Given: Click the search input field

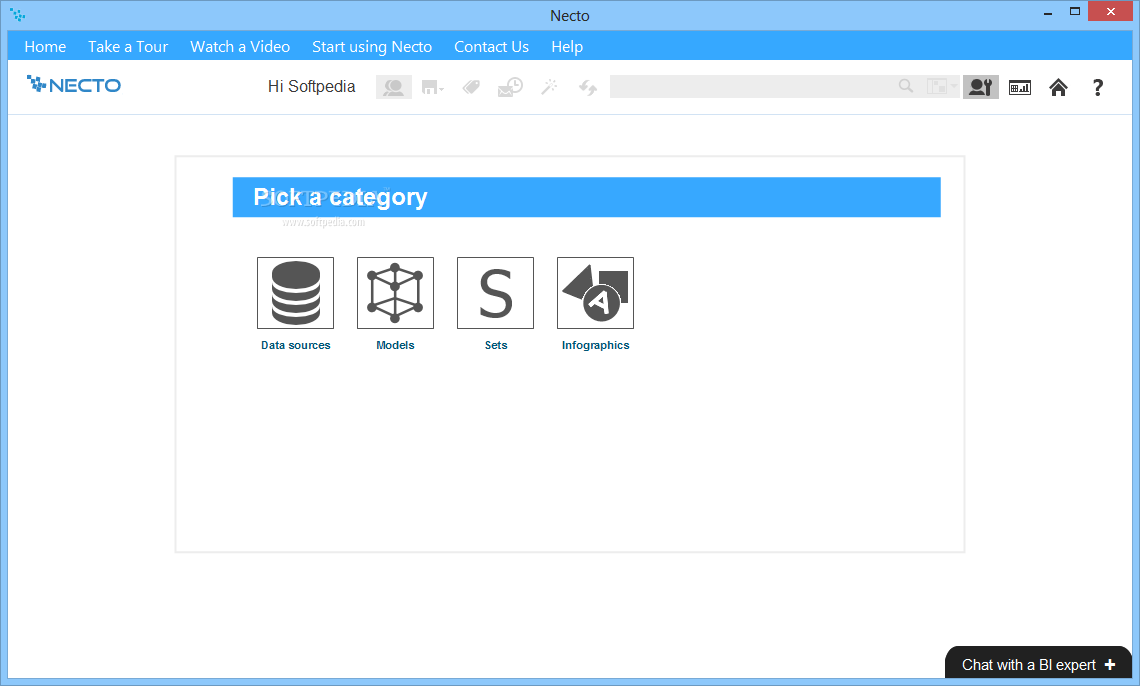Looking at the screenshot, I should point(753,86).
